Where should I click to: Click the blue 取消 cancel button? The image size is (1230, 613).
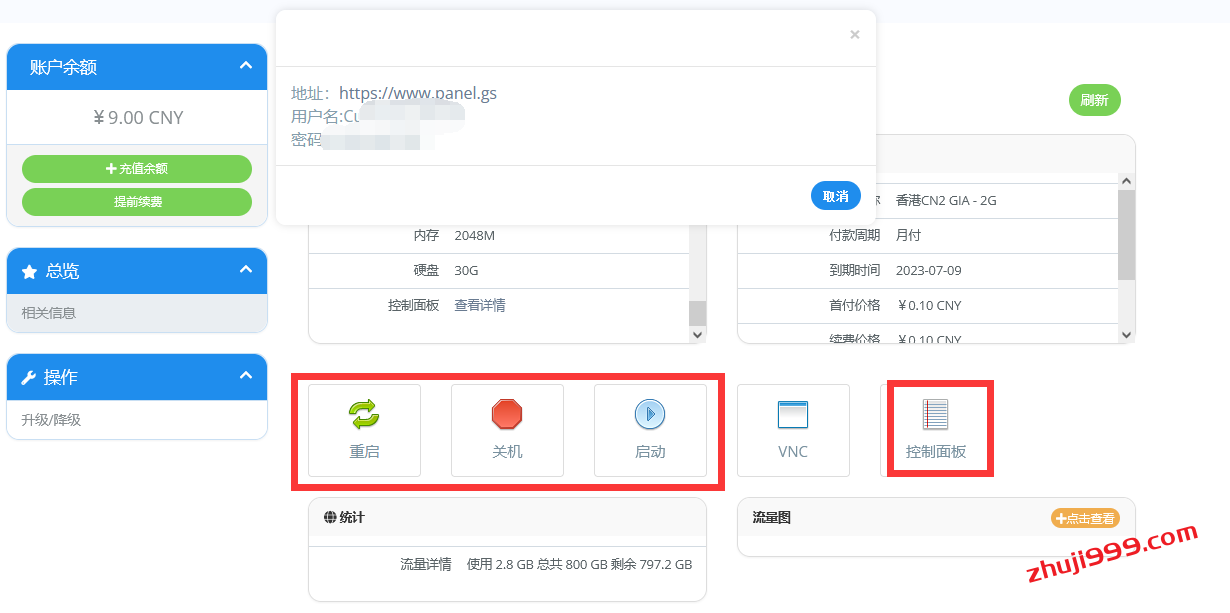pos(835,196)
